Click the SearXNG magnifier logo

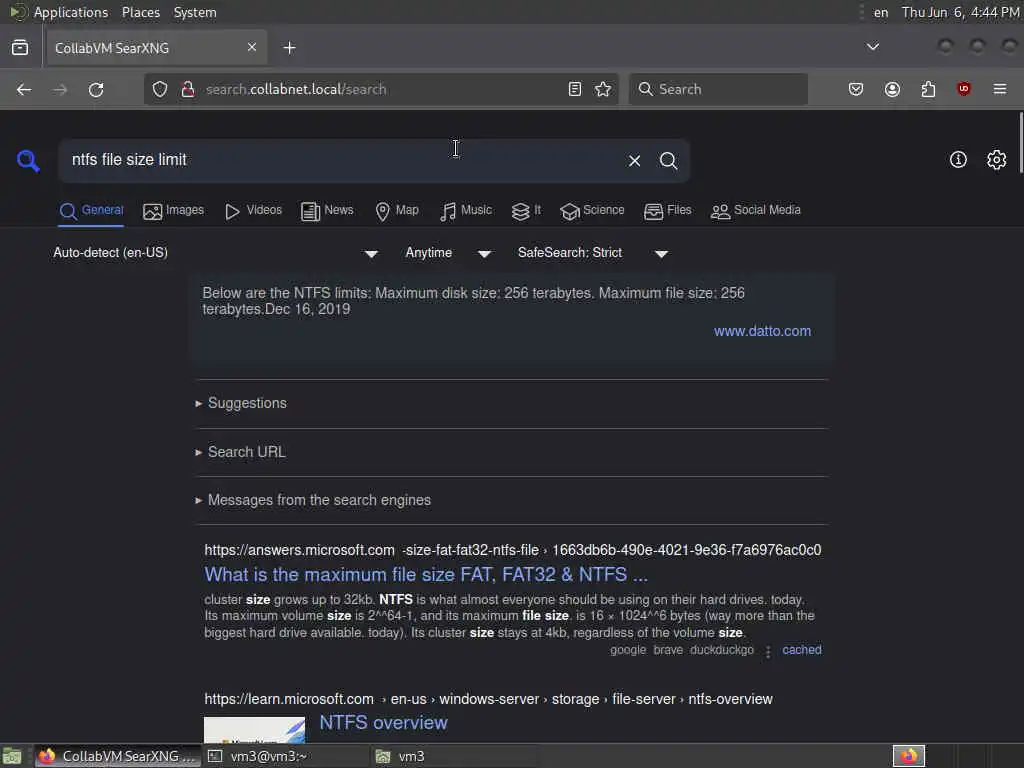pyautogui.click(x=28, y=160)
